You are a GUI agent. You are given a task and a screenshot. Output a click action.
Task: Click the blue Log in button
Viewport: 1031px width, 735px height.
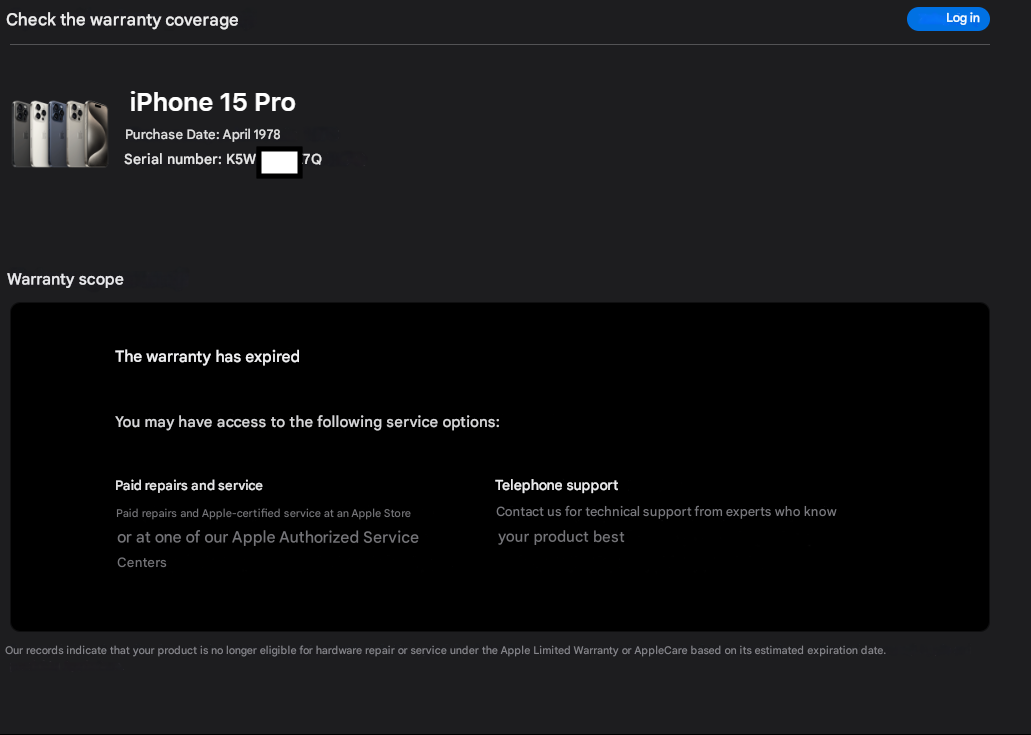coord(947,18)
